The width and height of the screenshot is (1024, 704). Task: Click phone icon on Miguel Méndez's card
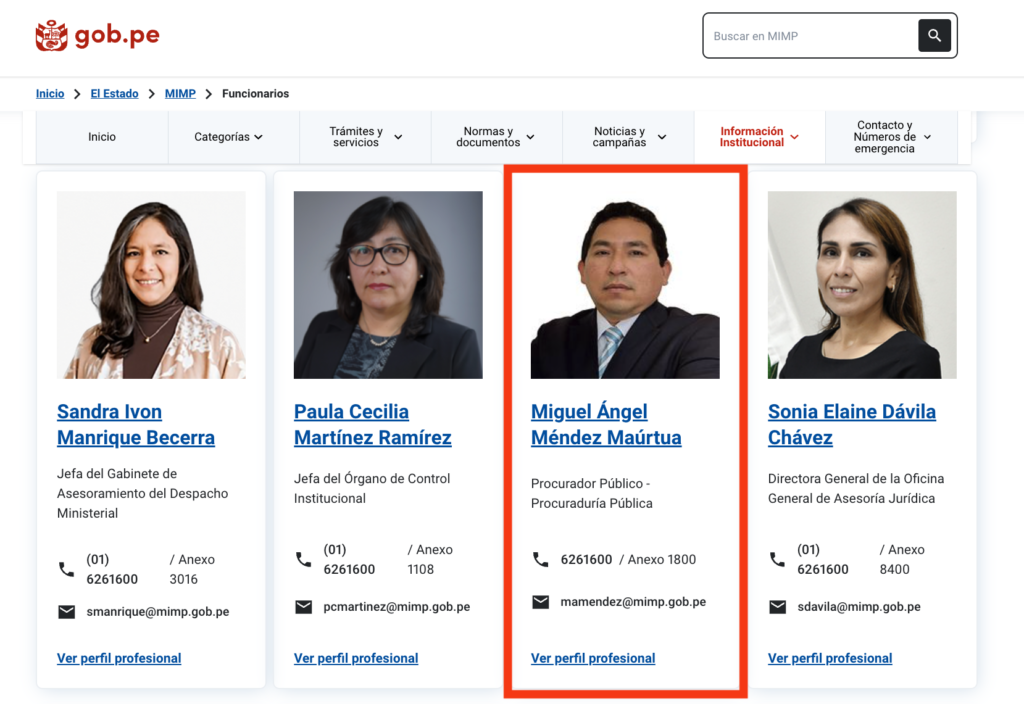pos(540,560)
